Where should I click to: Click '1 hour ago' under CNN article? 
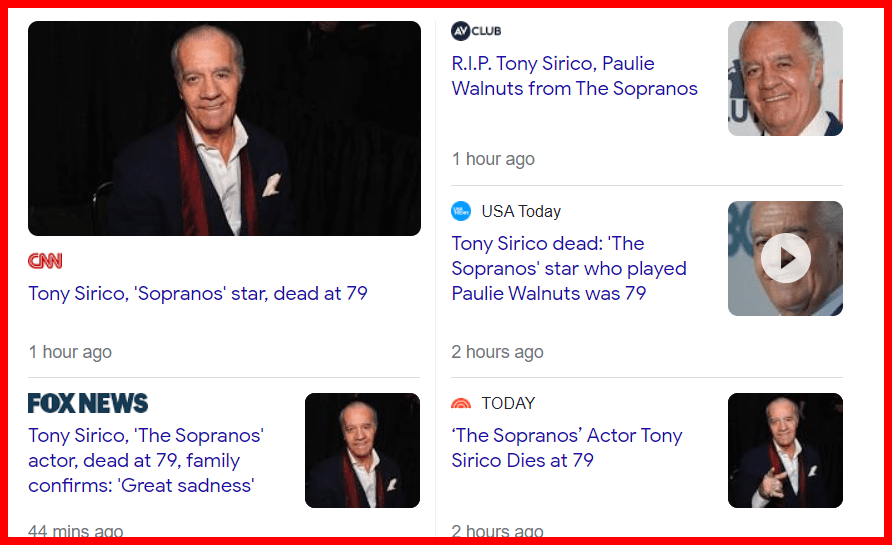tap(70, 352)
